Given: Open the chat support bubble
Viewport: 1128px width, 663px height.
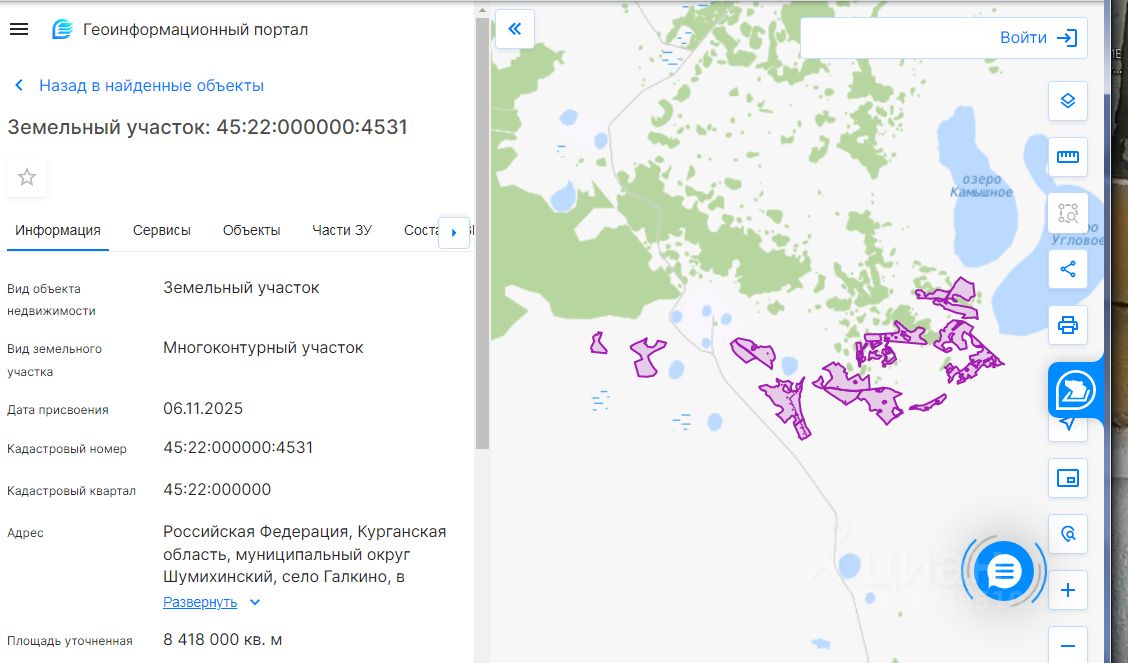Looking at the screenshot, I should point(1003,571).
